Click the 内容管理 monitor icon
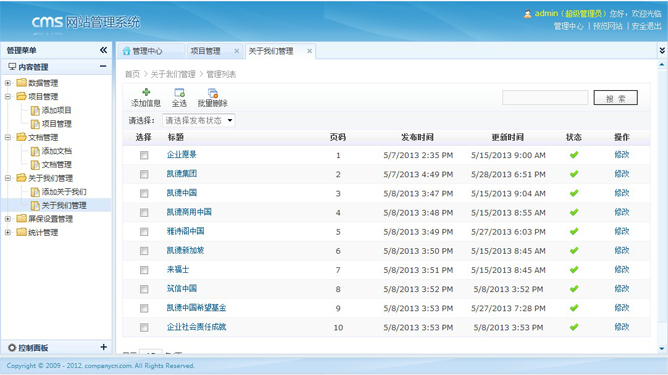 [12, 66]
